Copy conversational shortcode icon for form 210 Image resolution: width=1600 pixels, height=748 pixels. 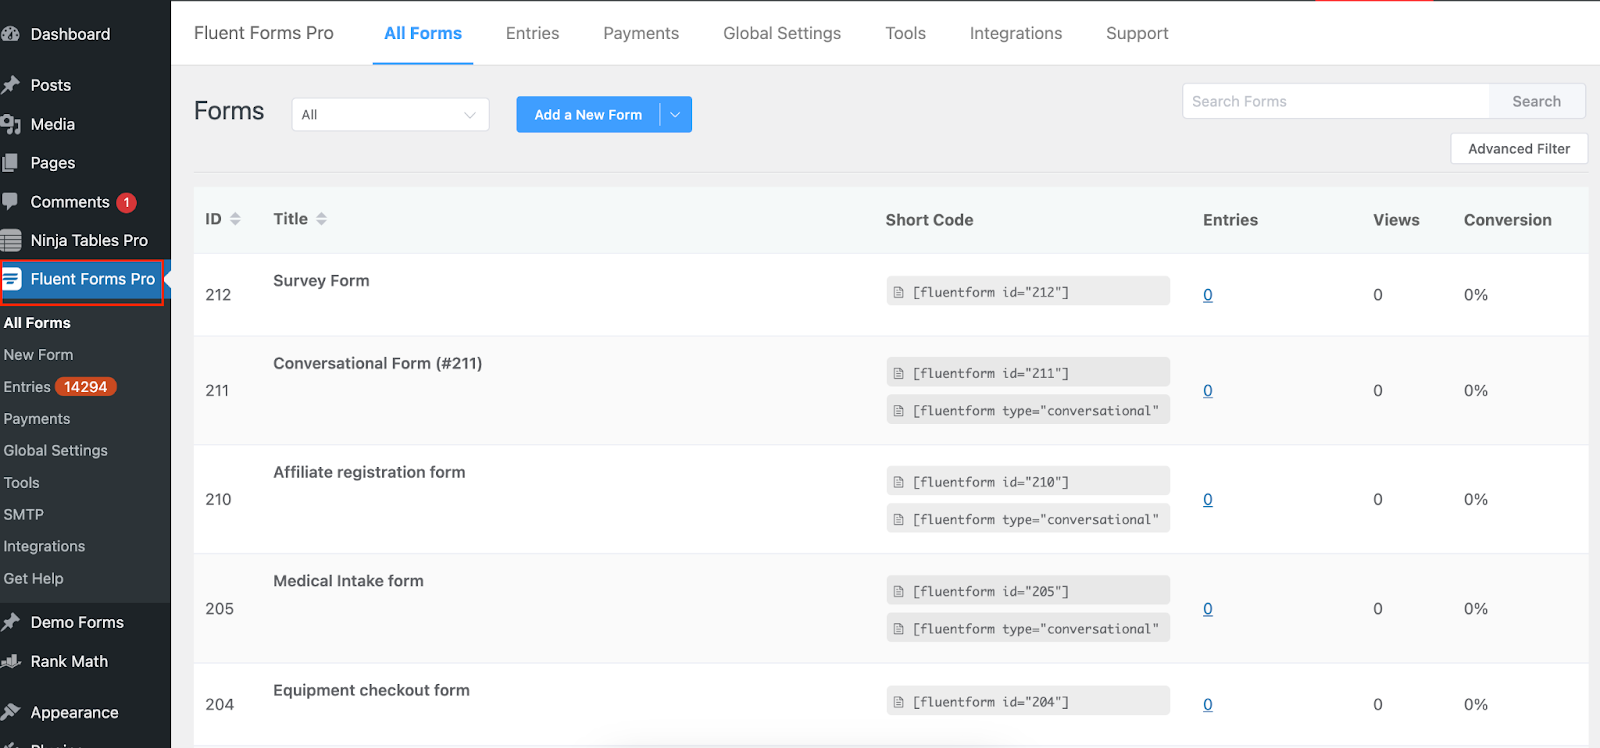pyautogui.click(x=898, y=519)
